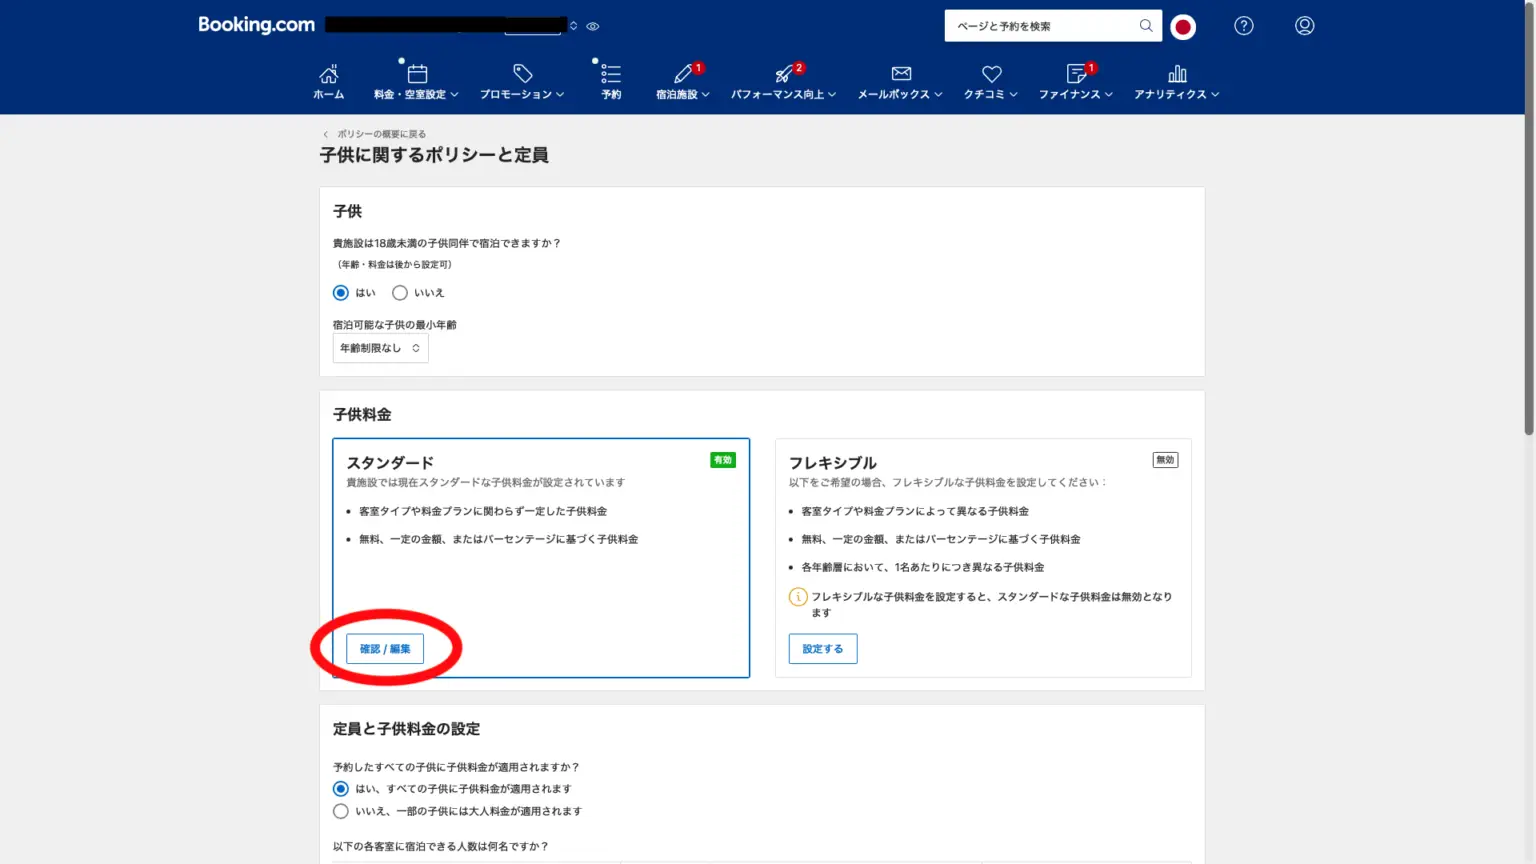
Task: Click the 設定する button in フレキシブル
Action: point(822,649)
